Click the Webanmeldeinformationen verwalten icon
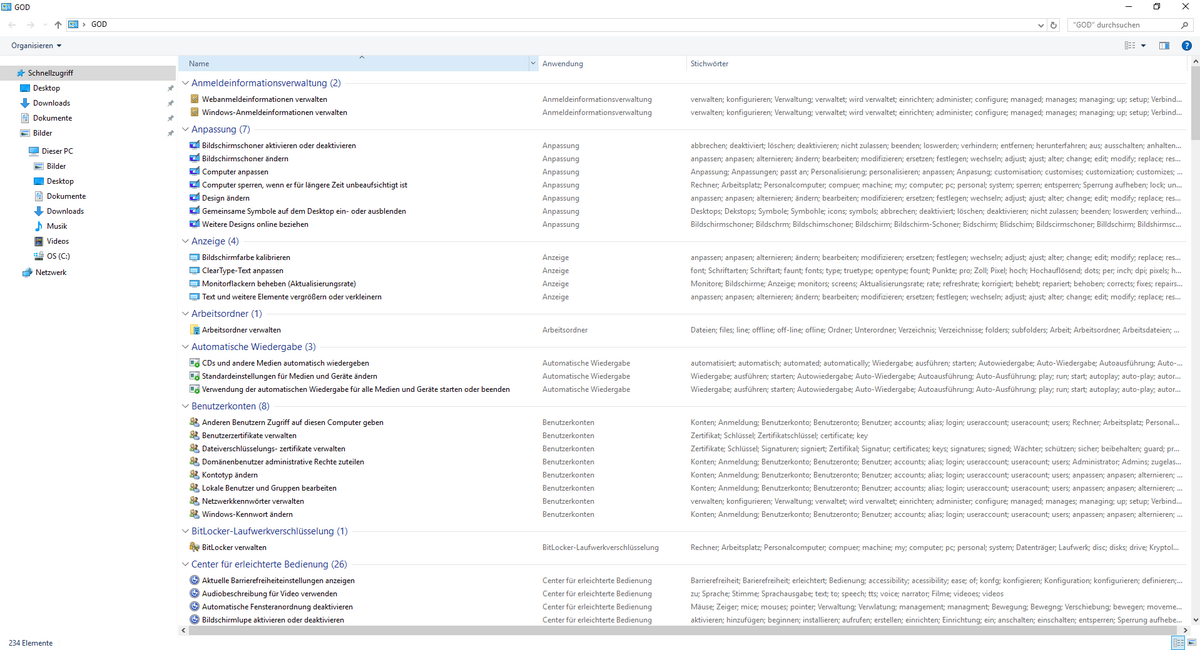 194,99
